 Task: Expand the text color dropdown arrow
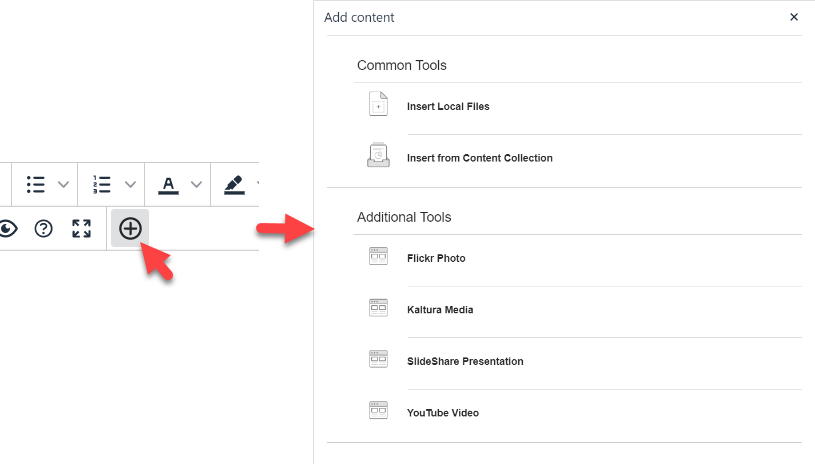(197, 185)
